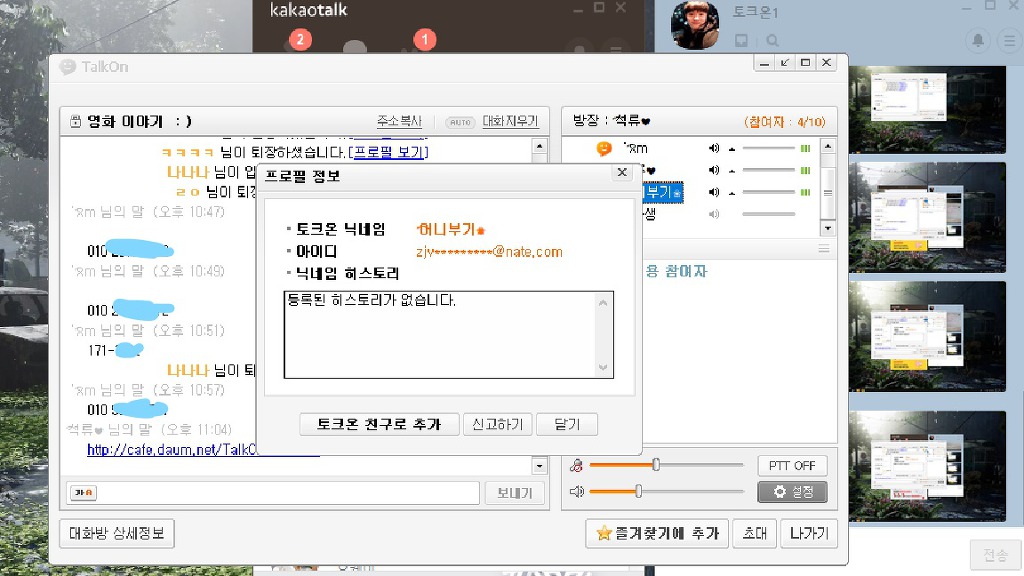Screen dimensions: 1024x576
Task: Open 설정 settings button
Action: [x=792, y=492]
